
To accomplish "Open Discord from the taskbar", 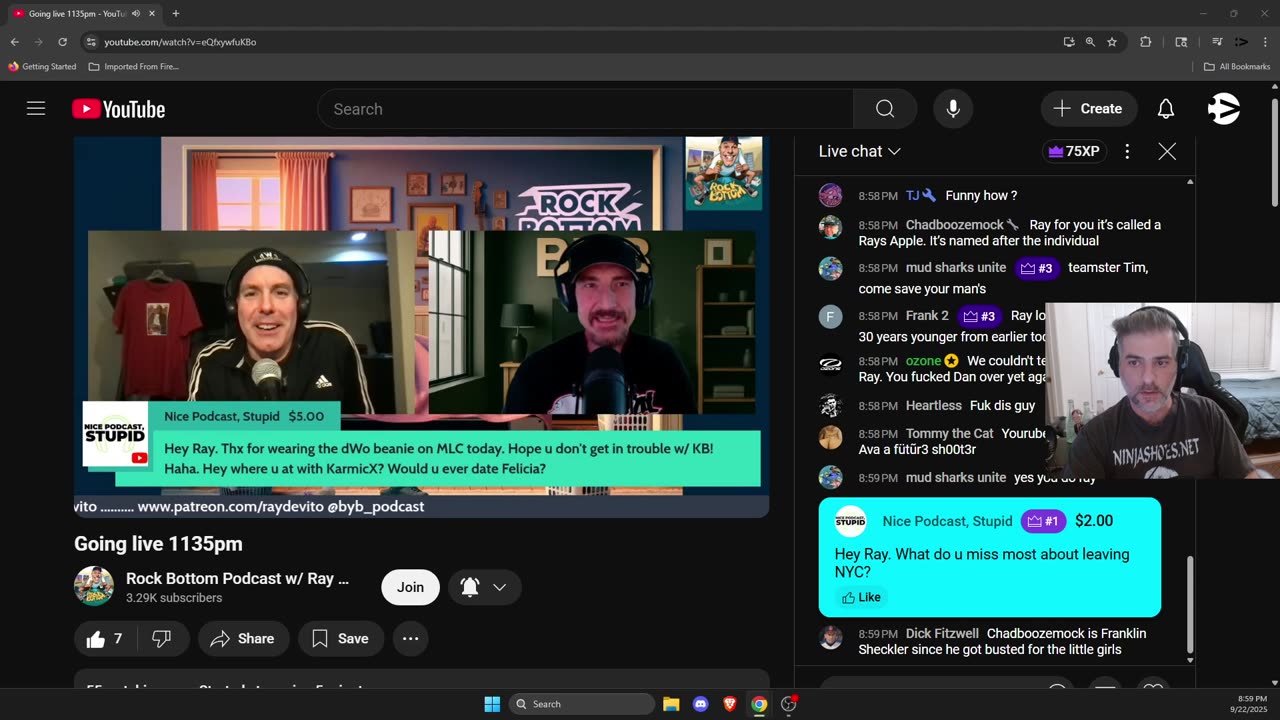I will 700,704.
